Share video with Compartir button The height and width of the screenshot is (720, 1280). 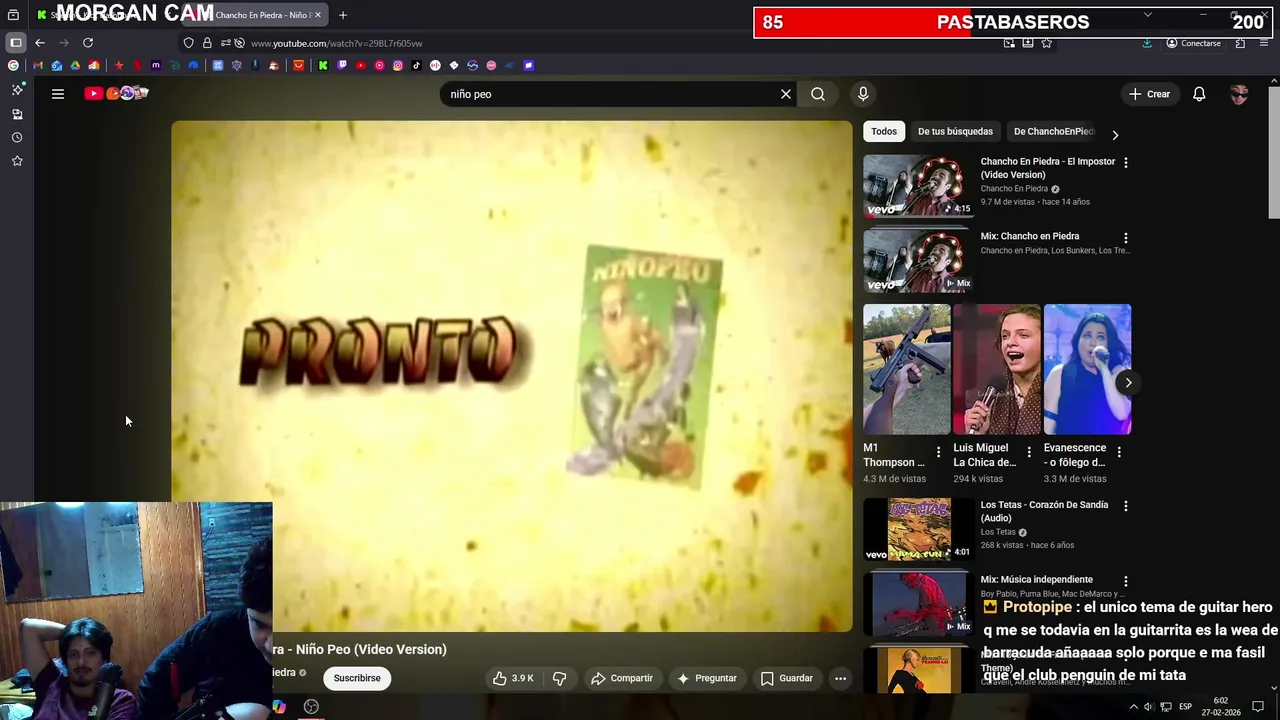pyautogui.click(x=622, y=678)
